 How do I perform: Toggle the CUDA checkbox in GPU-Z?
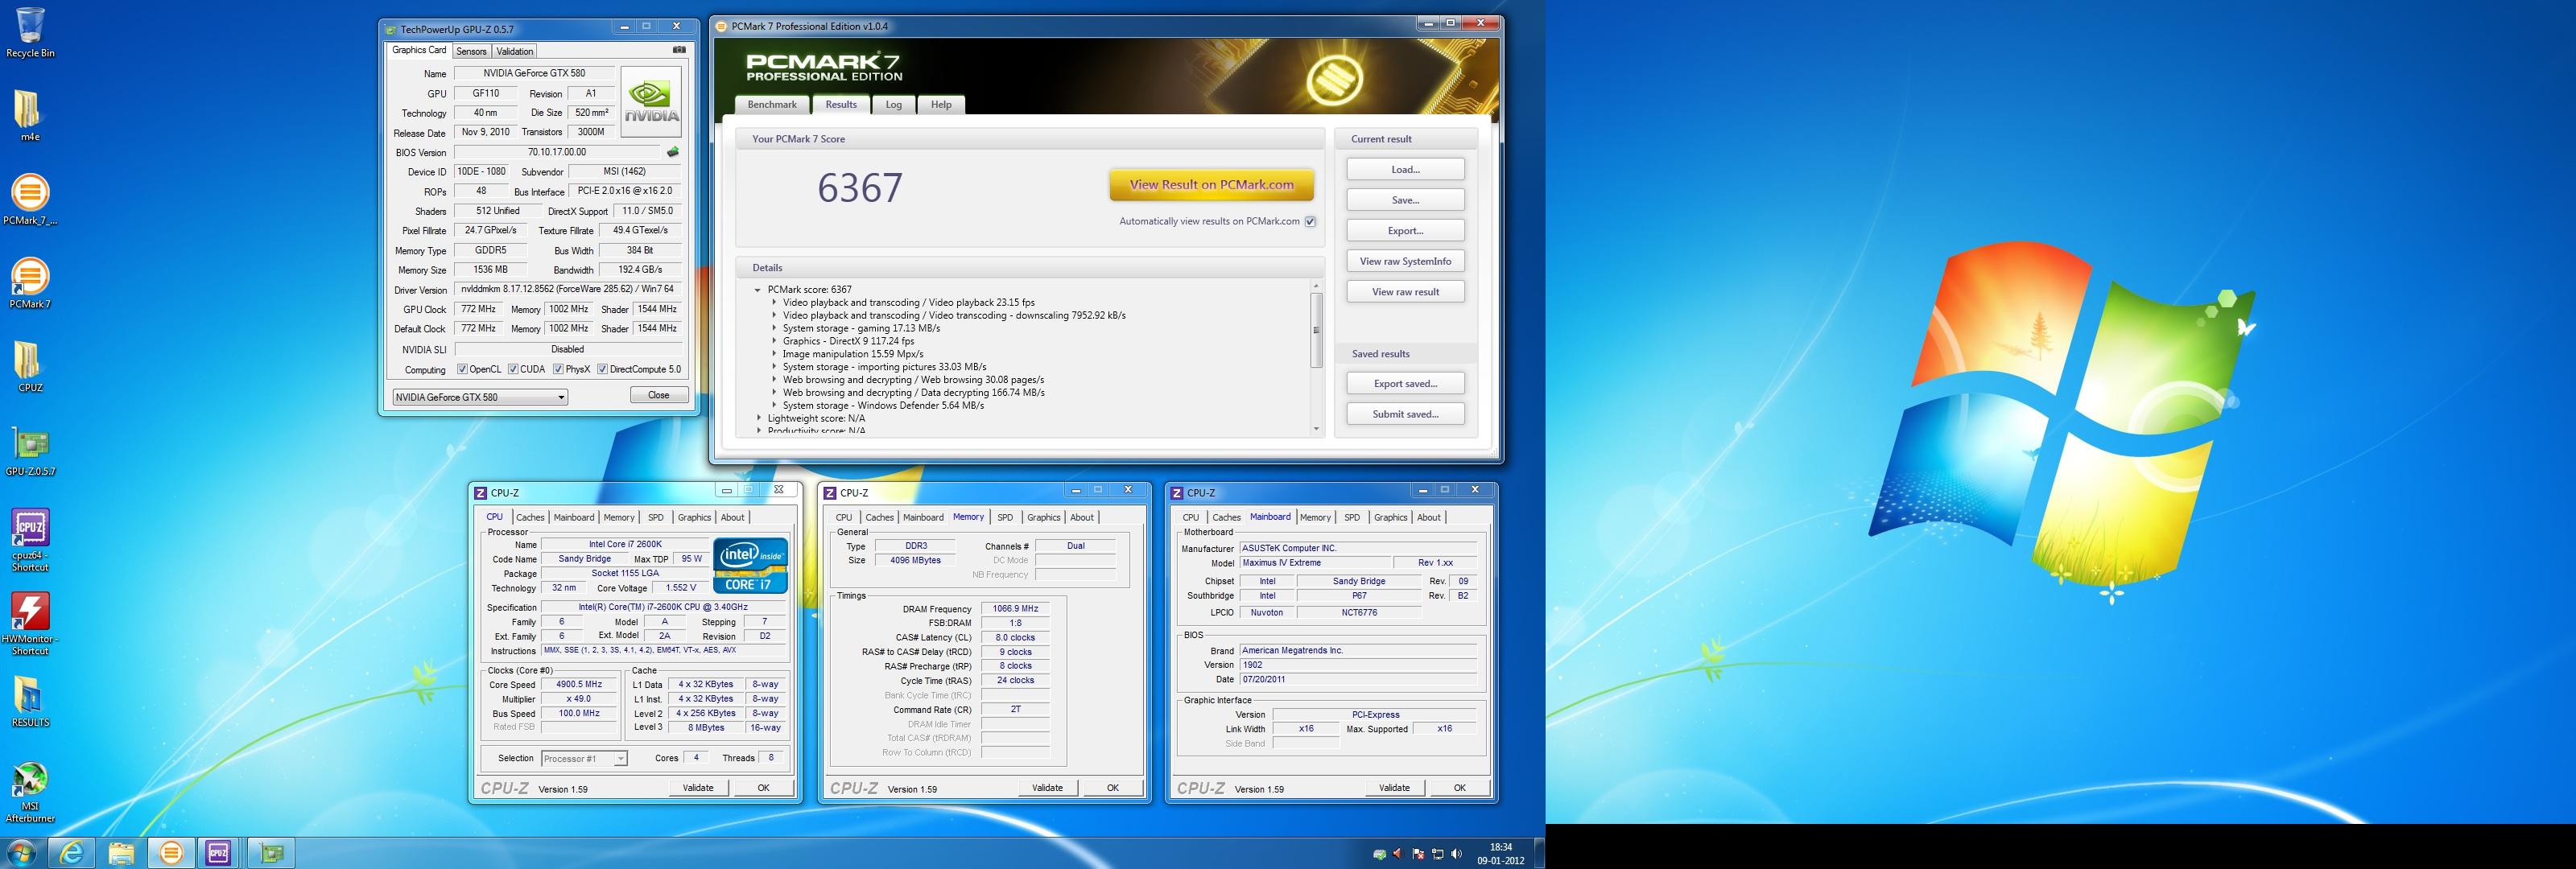513,369
